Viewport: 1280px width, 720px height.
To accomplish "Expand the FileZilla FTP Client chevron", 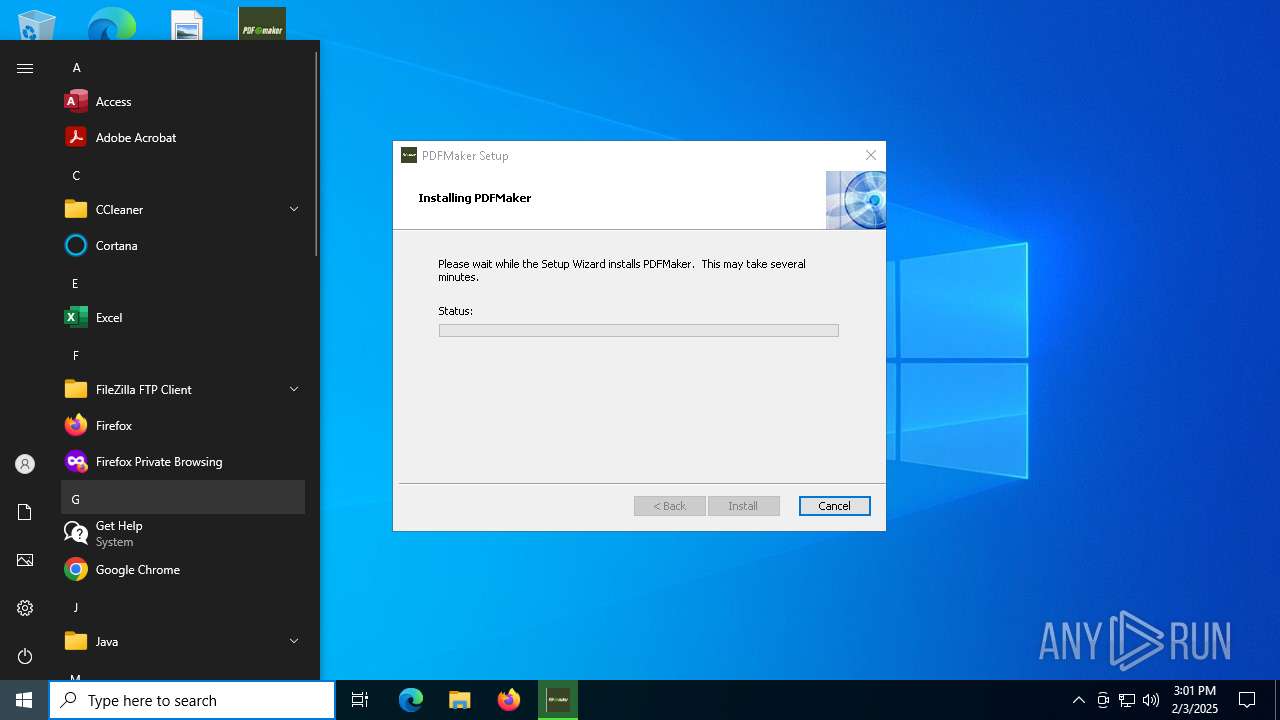I will coord(294,389).
